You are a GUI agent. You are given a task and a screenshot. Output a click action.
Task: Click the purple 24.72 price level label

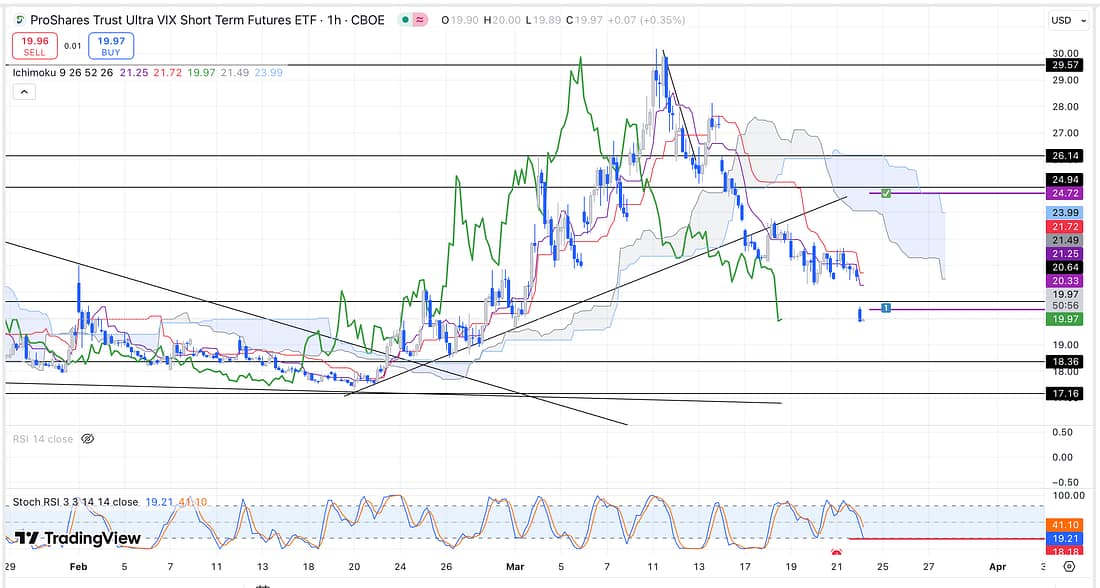1061,192
